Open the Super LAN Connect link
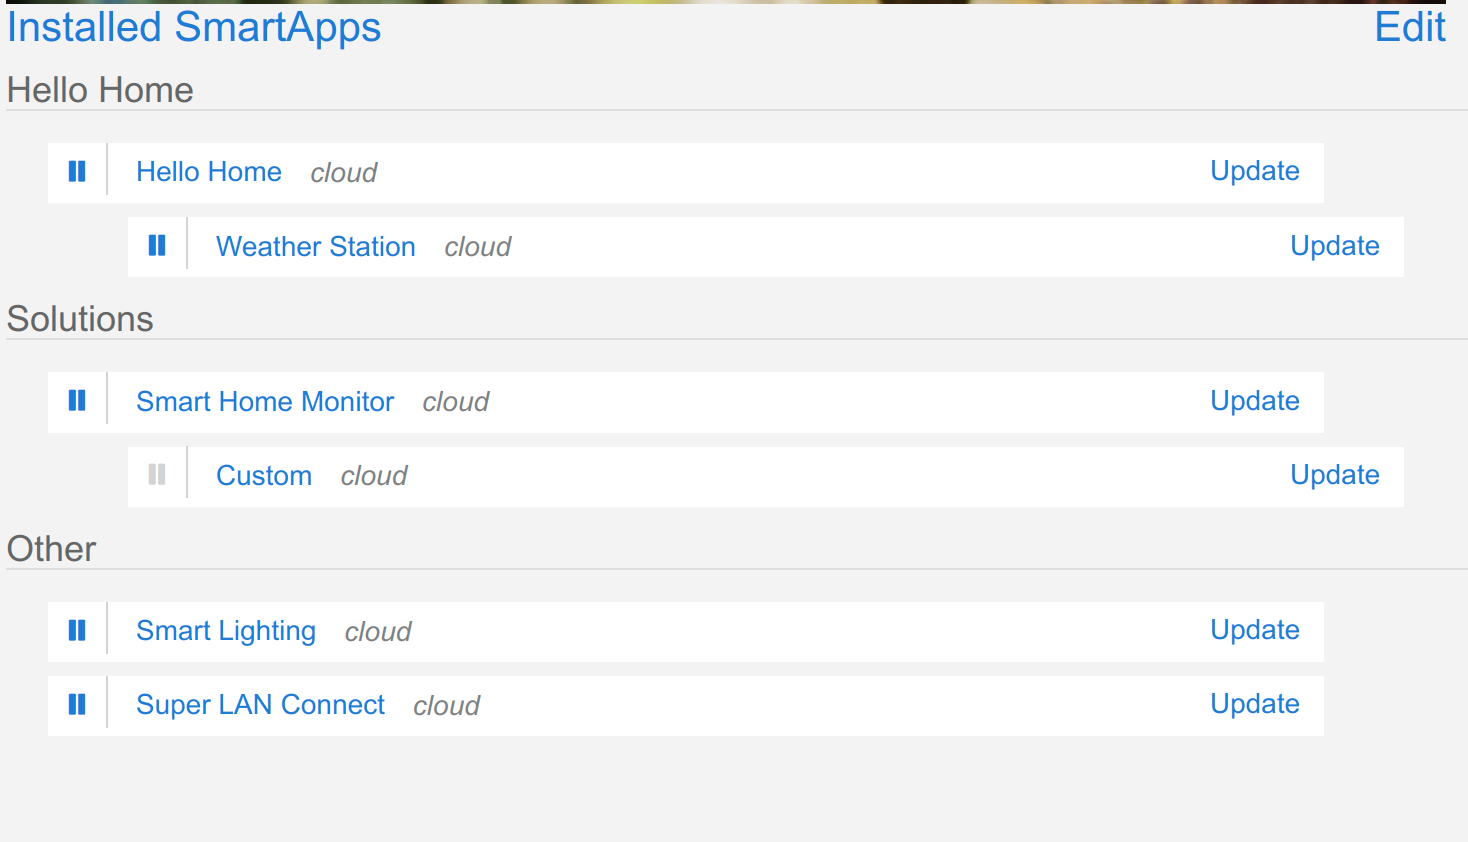Screen dimensions: 1468x842 point(260,705)
